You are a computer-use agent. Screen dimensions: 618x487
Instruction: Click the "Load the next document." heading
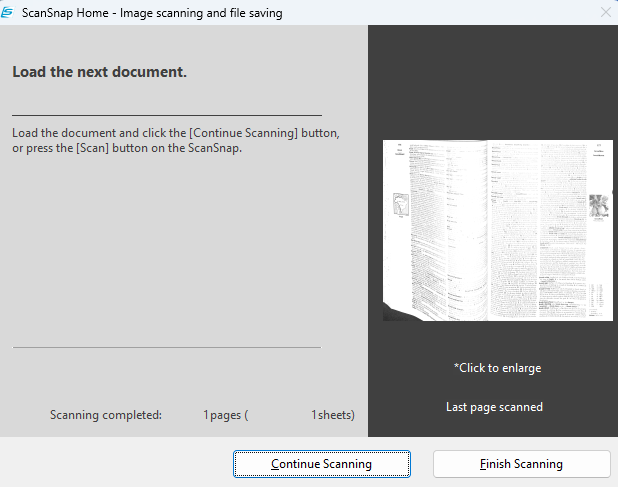point(99,72)
